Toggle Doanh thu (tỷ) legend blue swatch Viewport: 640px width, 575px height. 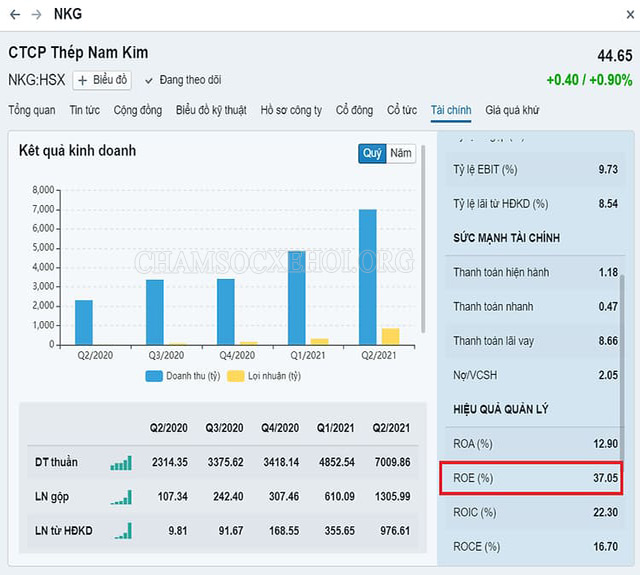[154, 376]
